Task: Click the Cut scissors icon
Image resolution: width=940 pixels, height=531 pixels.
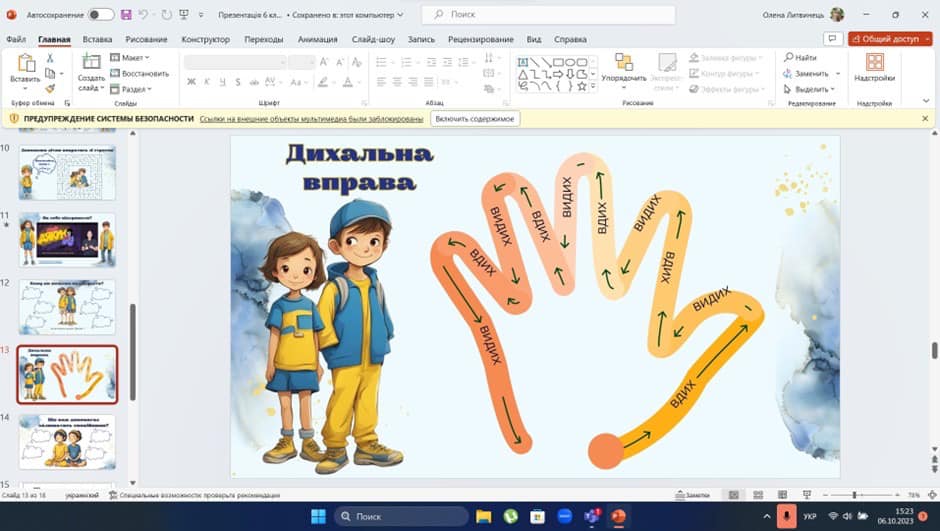Action: pos(50,59)
